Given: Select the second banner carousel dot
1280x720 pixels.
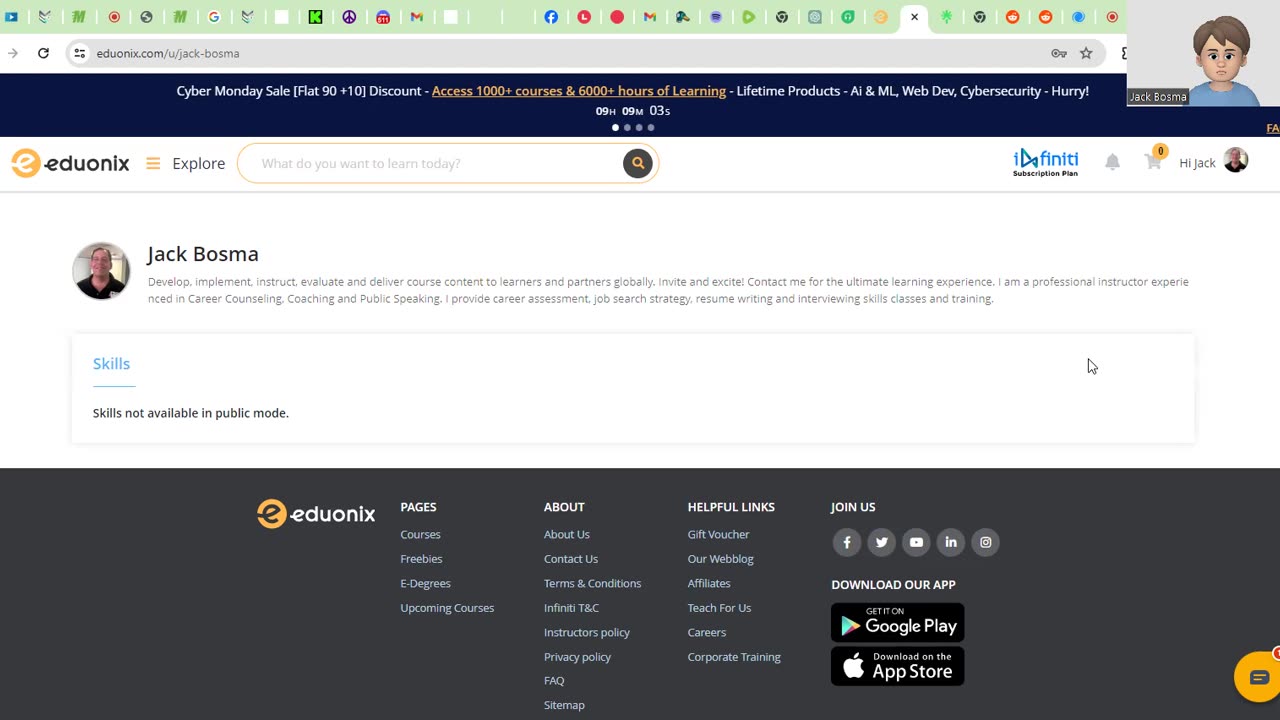Looking at the screenshot, I should coord(627,128).
